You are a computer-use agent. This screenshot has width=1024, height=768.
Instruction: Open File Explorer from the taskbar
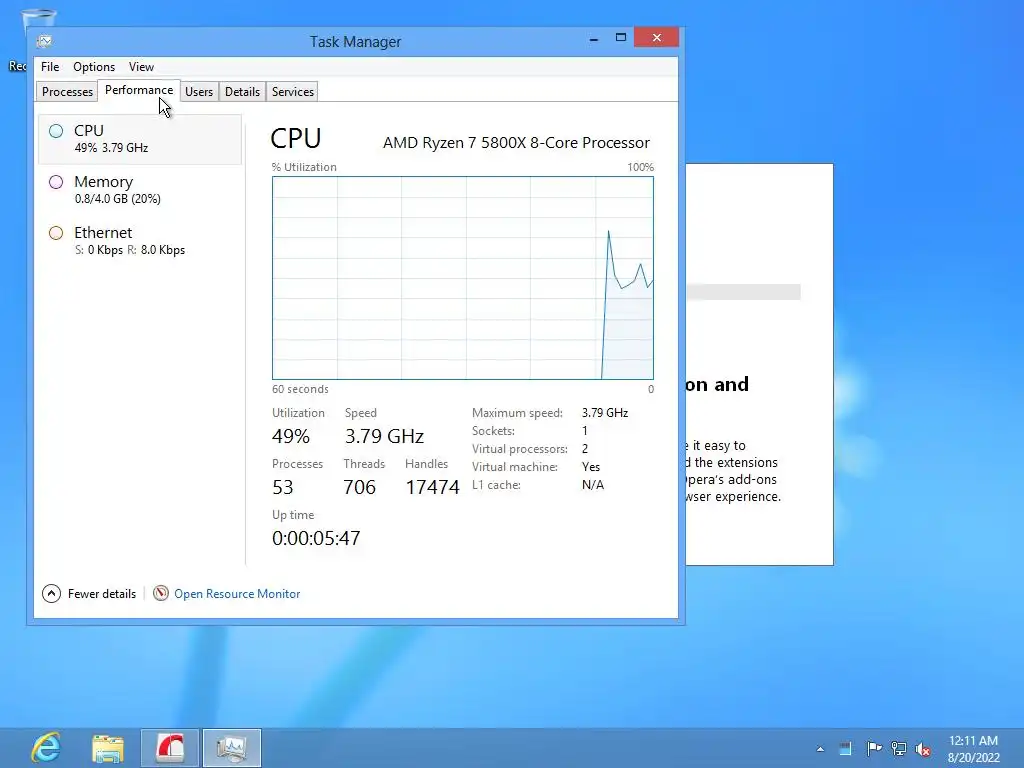(x=108, y=748)
